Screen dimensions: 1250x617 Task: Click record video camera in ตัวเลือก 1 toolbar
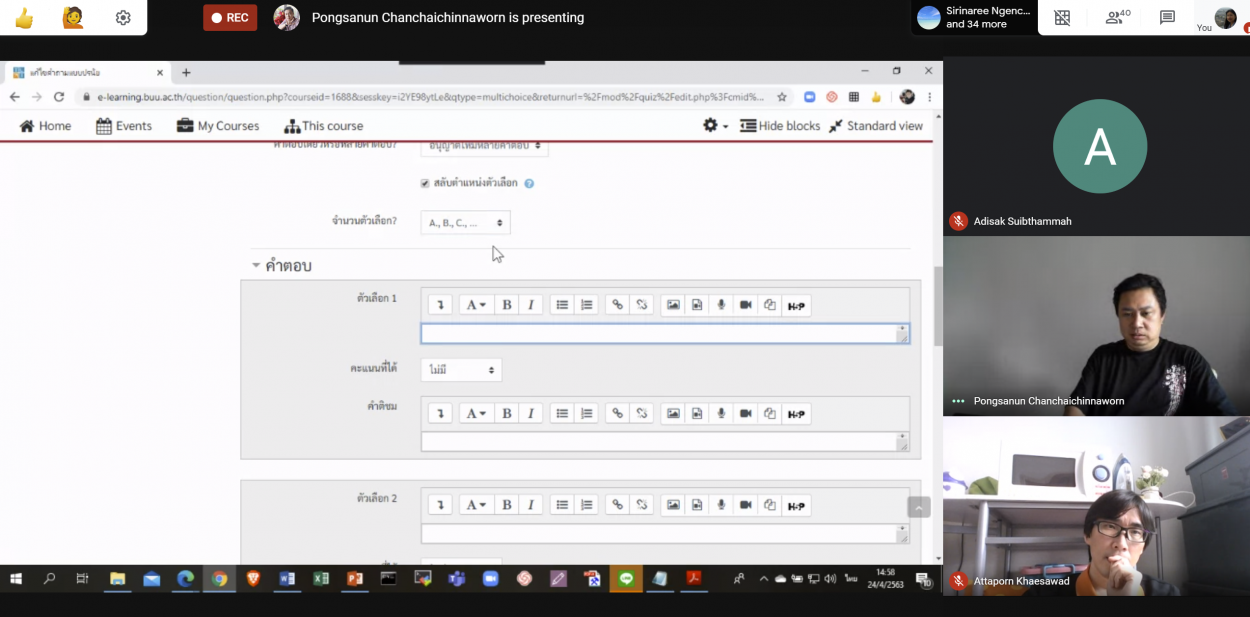[745, 305]
